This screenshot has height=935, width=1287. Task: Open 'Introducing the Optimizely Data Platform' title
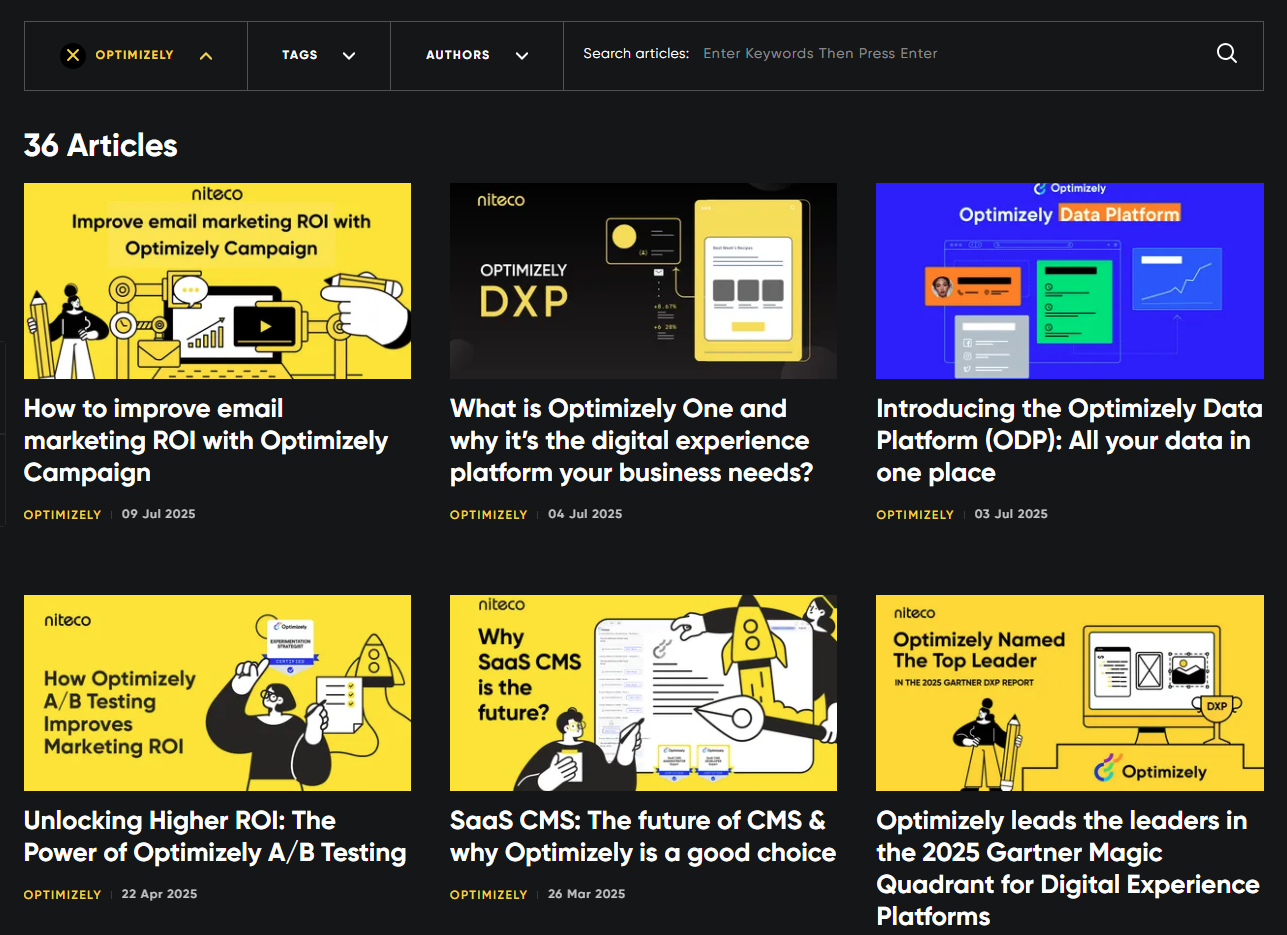point(1069,440)
